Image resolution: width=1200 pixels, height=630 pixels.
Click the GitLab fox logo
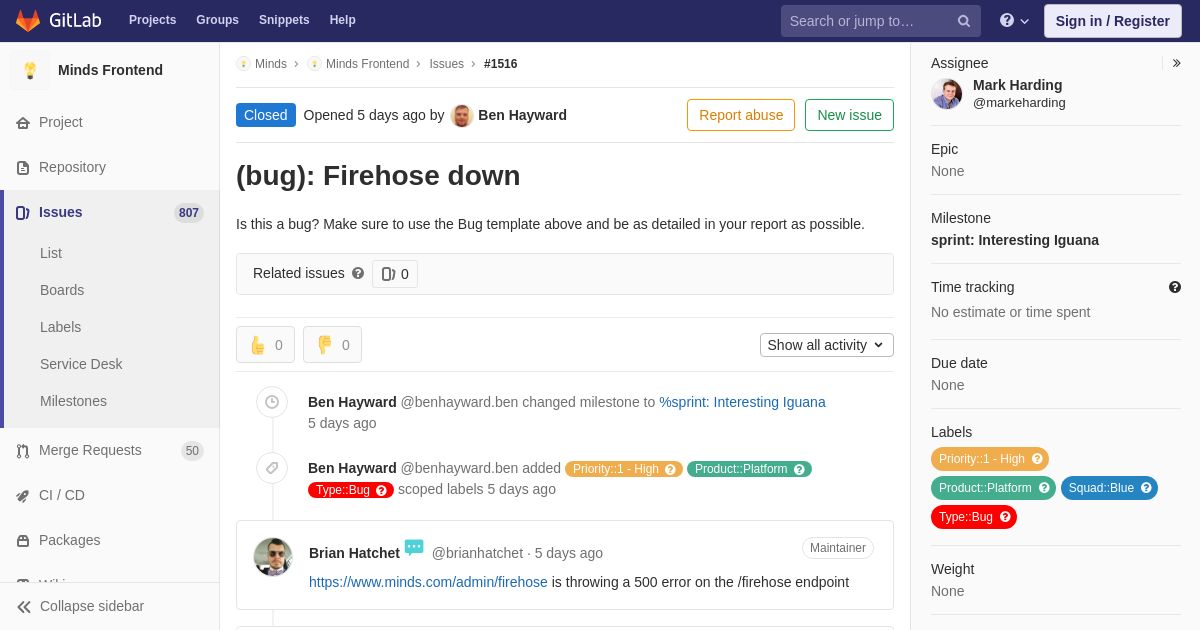tap(28, 20)
